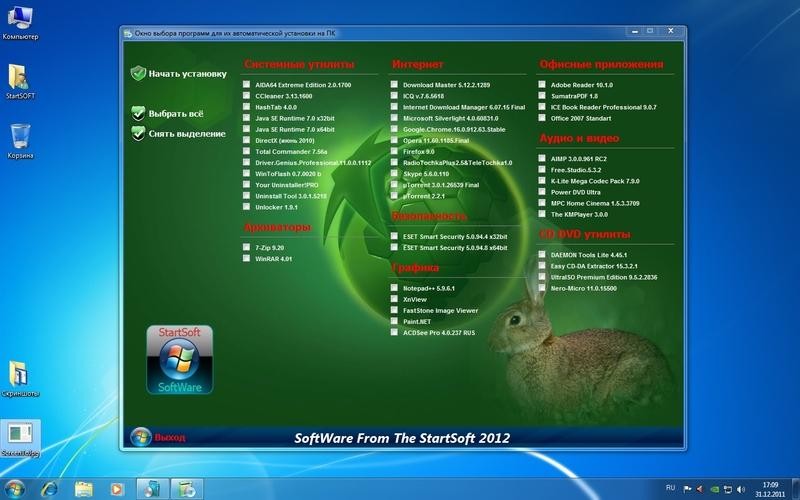Screen dimensions: 800x500
Task: Click the Free.Studio.5.3.2 label
Action: (x=576, y=170)
